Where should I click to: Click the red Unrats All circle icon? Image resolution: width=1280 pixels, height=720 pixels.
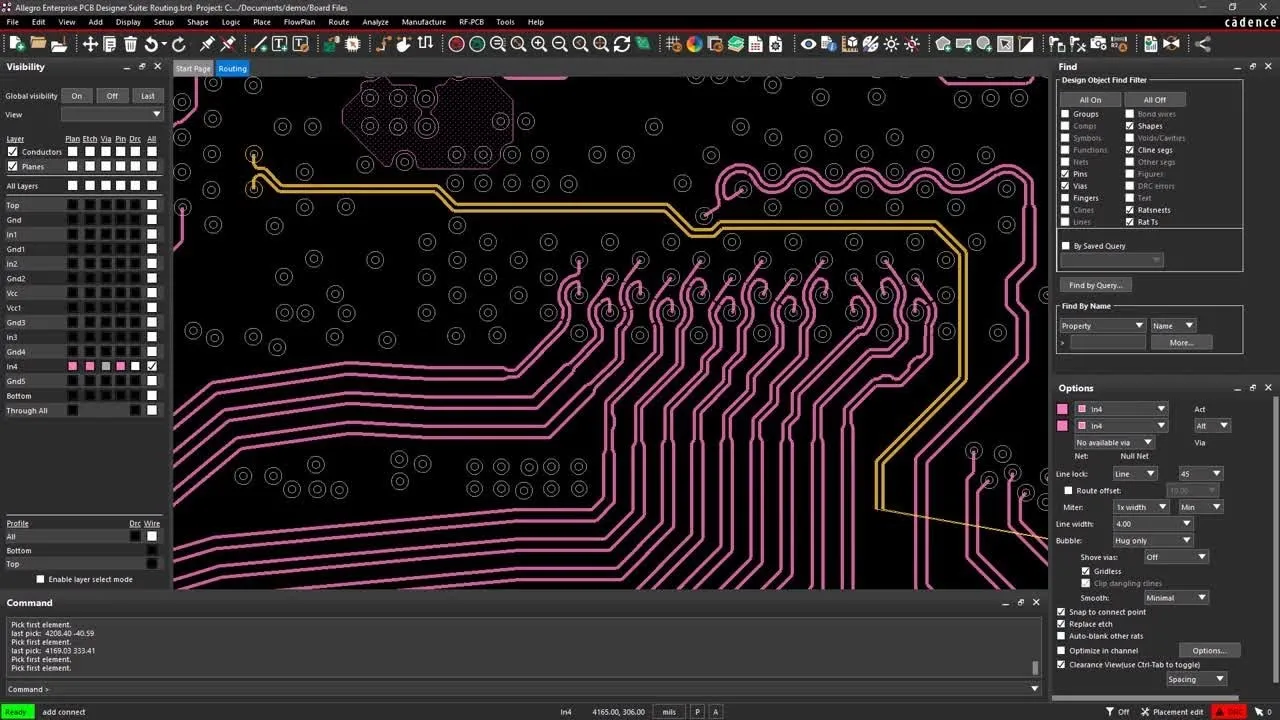456,44
